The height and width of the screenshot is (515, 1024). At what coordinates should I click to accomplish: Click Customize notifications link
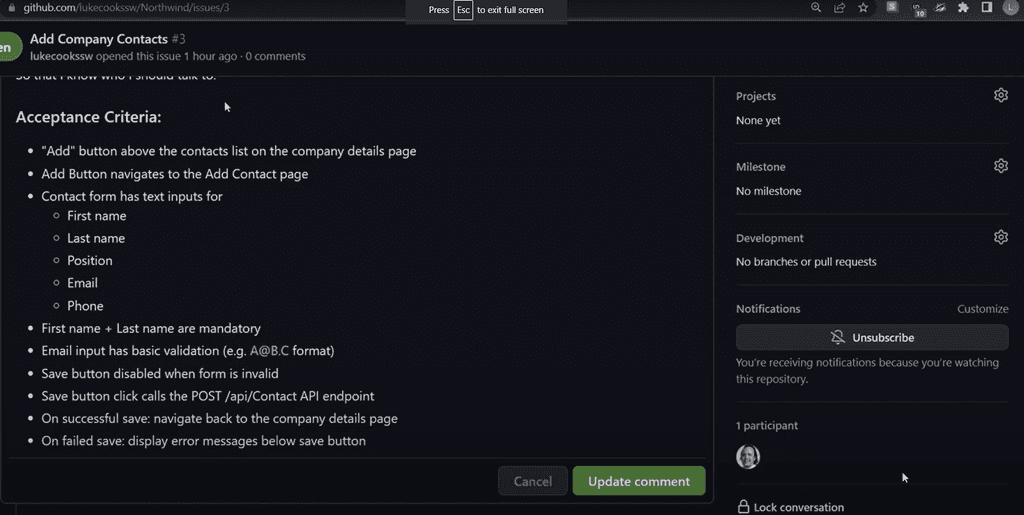pyautogui.click(x=982, y=309)
